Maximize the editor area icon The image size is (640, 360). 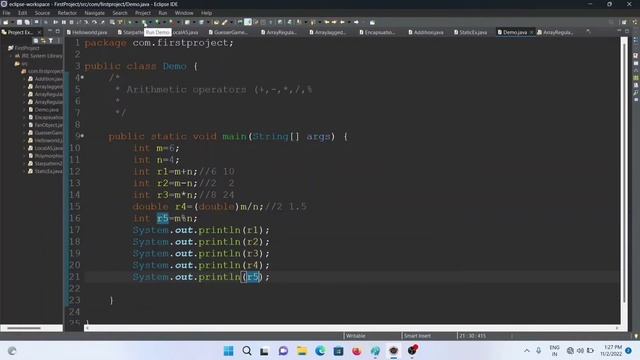(x=627, y=31)
